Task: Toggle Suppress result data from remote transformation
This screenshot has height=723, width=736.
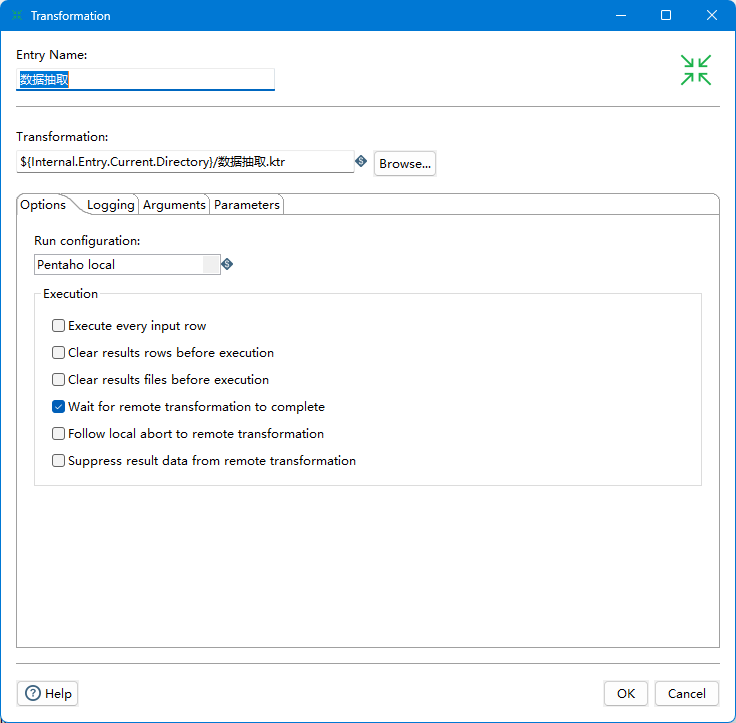Action: 59,461
